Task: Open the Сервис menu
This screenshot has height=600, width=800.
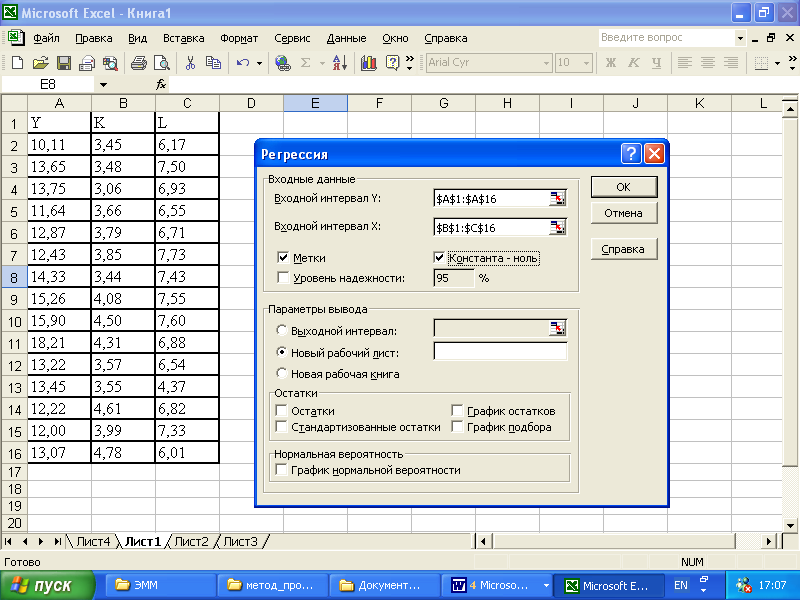Action: pos(292,38)
